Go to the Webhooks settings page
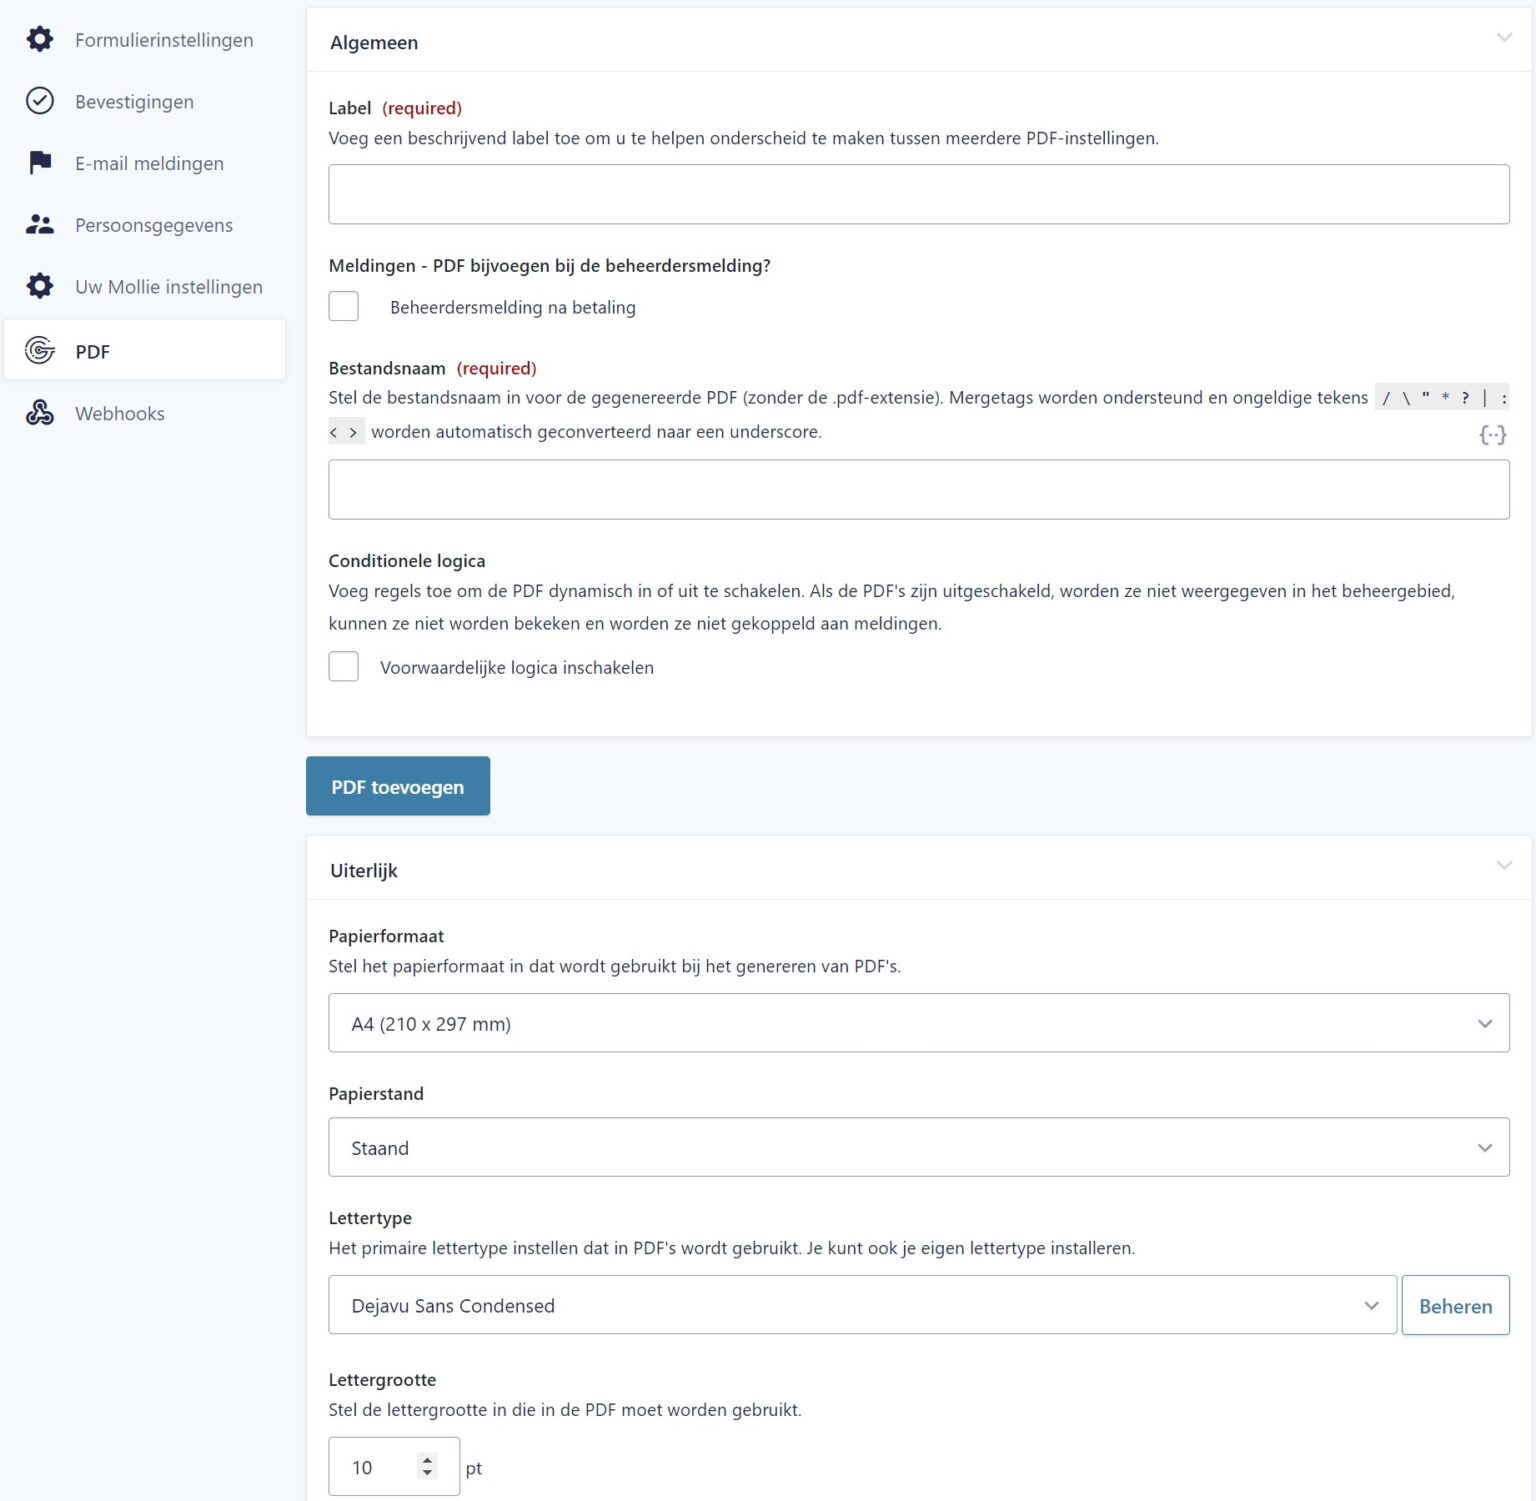1536x1501 pixels. 120,414
